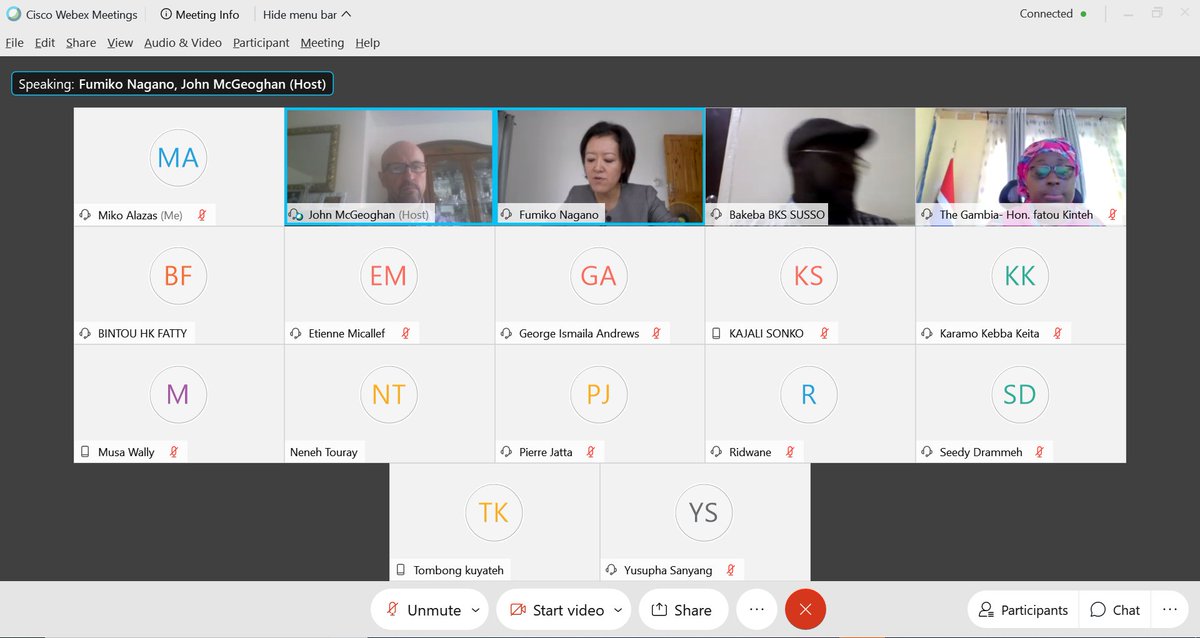Viewport: 1200px width, 638px height.
Task: Open the View menu
Action: [x=120, y=43]
